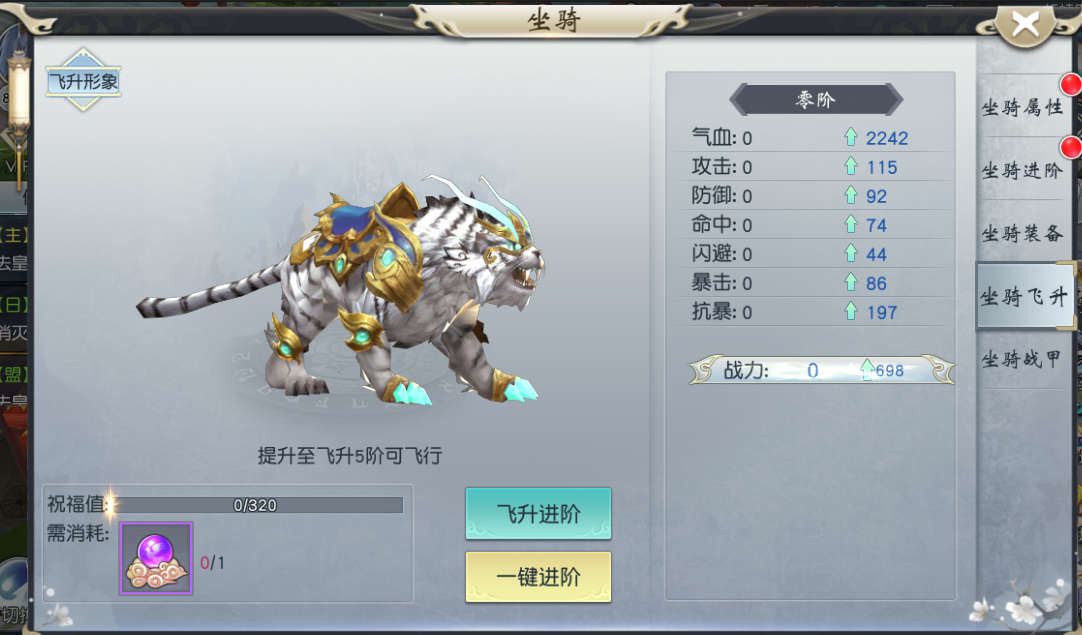Click the 飞升形象 diamond badge icon
The image size is (1082, 635).
point(83,81)
